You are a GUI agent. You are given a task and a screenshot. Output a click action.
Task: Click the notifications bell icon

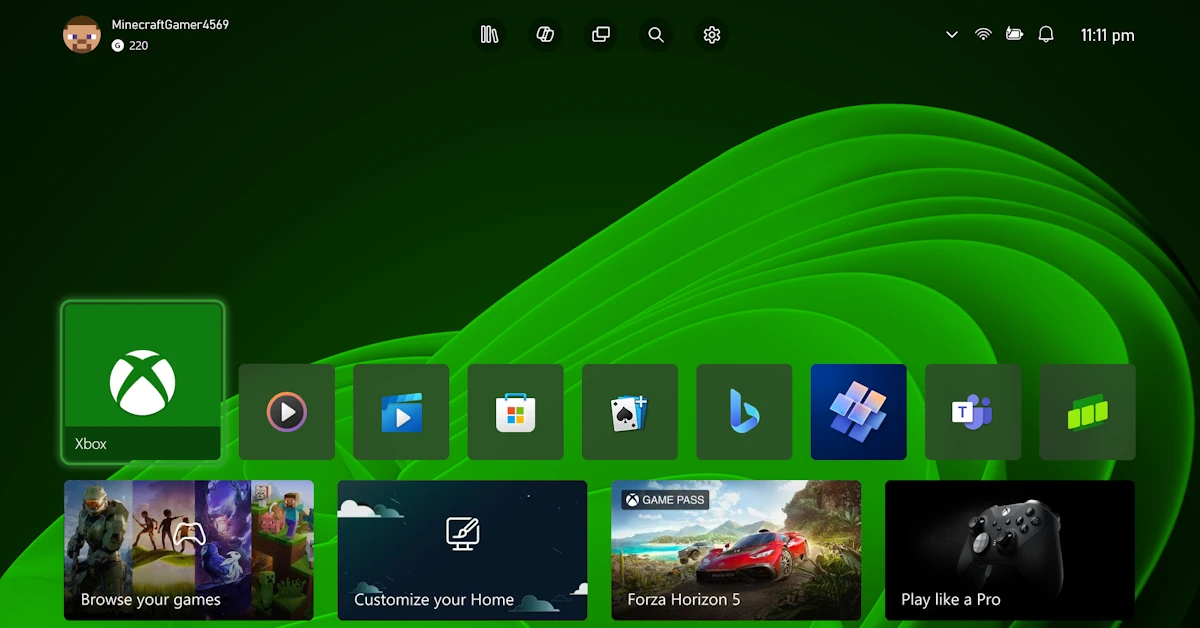(1046, 34)
